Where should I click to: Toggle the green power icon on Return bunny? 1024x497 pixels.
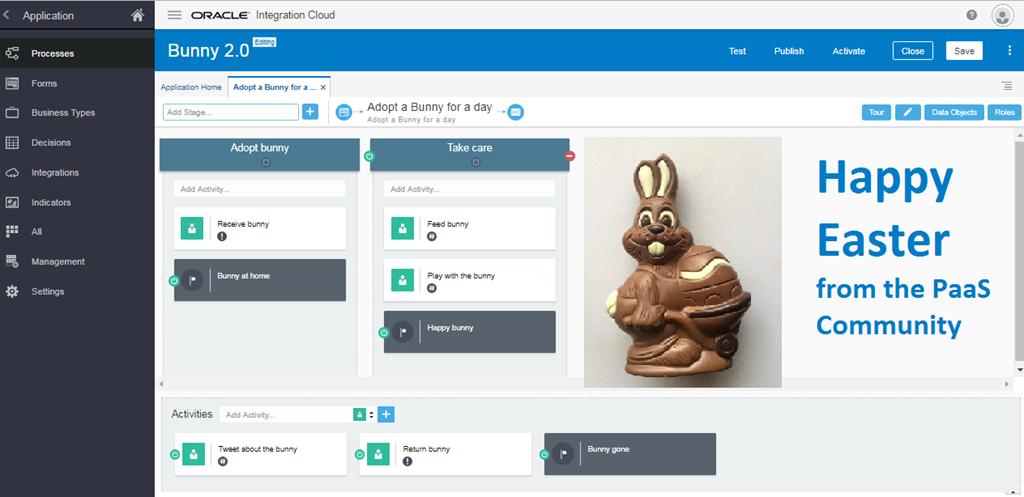(x=365, y=455)
